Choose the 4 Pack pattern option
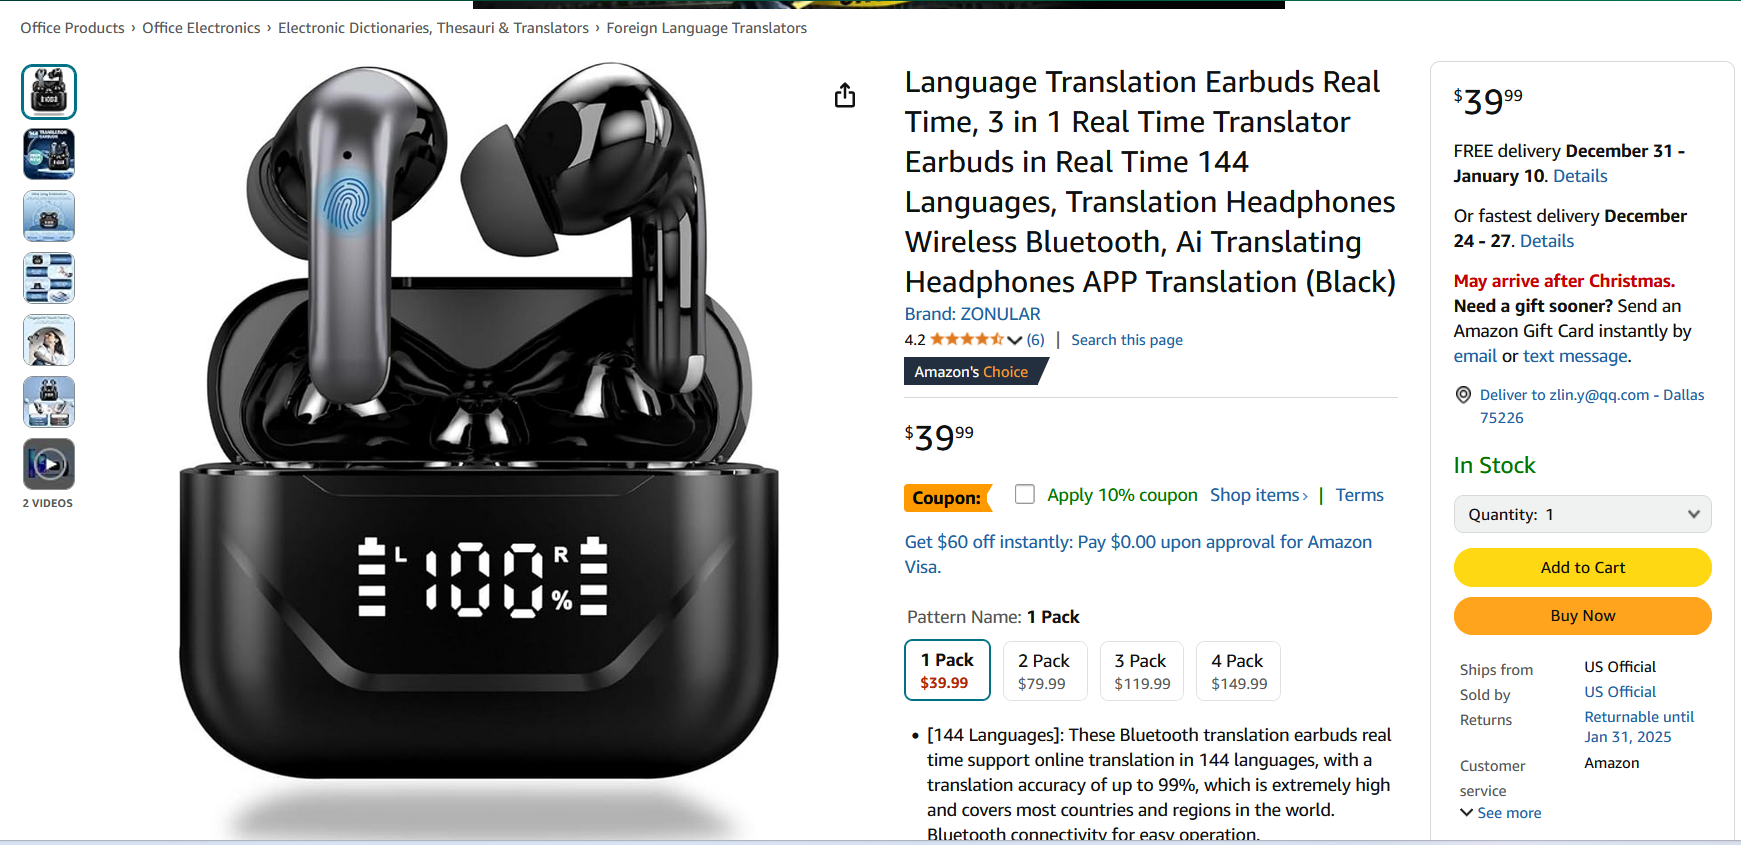The width and height of the screenshot is (1741, 845). point(1238,671)
